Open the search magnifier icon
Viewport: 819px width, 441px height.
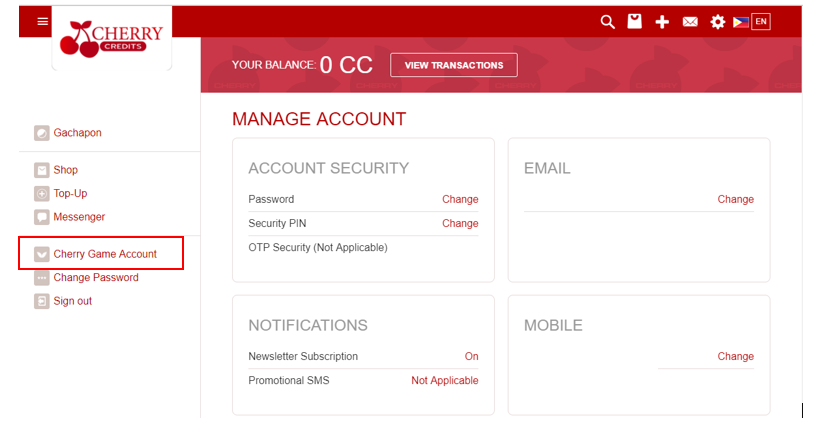[607, 21]
